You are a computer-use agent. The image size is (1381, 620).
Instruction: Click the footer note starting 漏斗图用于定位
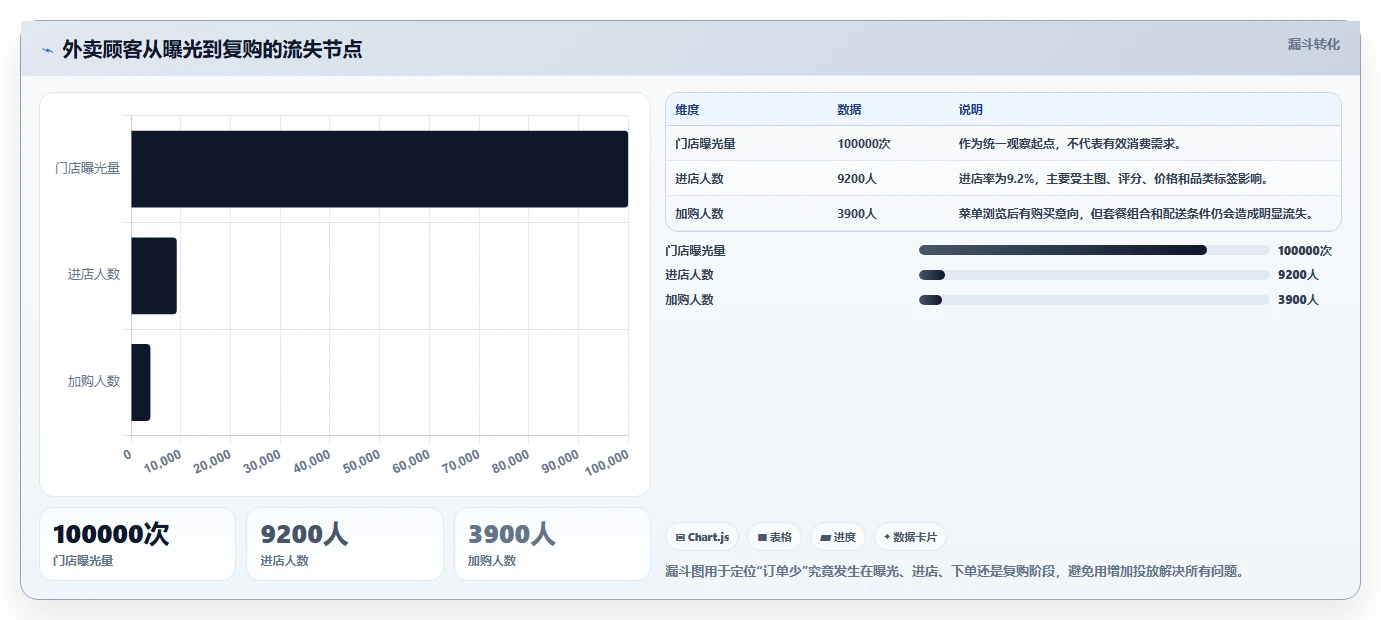click(x=954, y=571)
